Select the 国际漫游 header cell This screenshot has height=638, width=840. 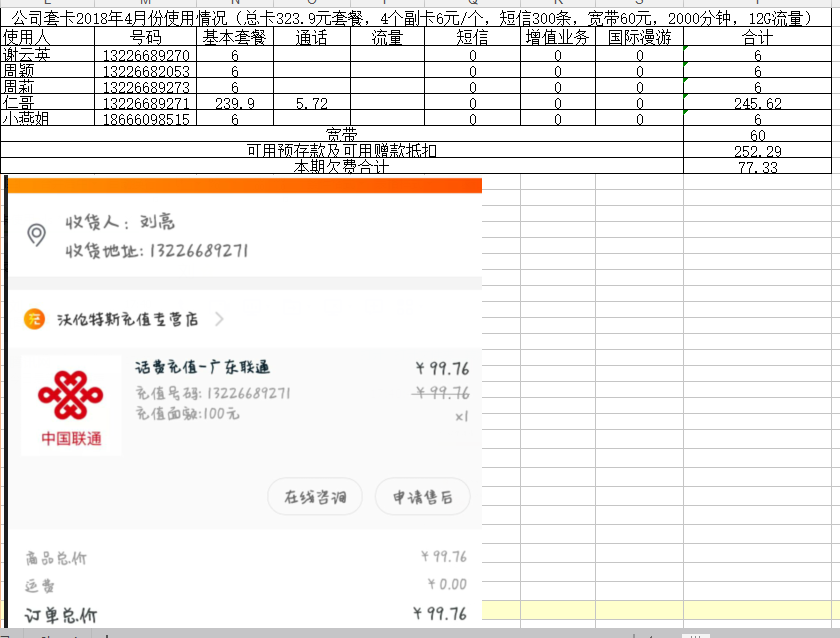click(639, 37)
